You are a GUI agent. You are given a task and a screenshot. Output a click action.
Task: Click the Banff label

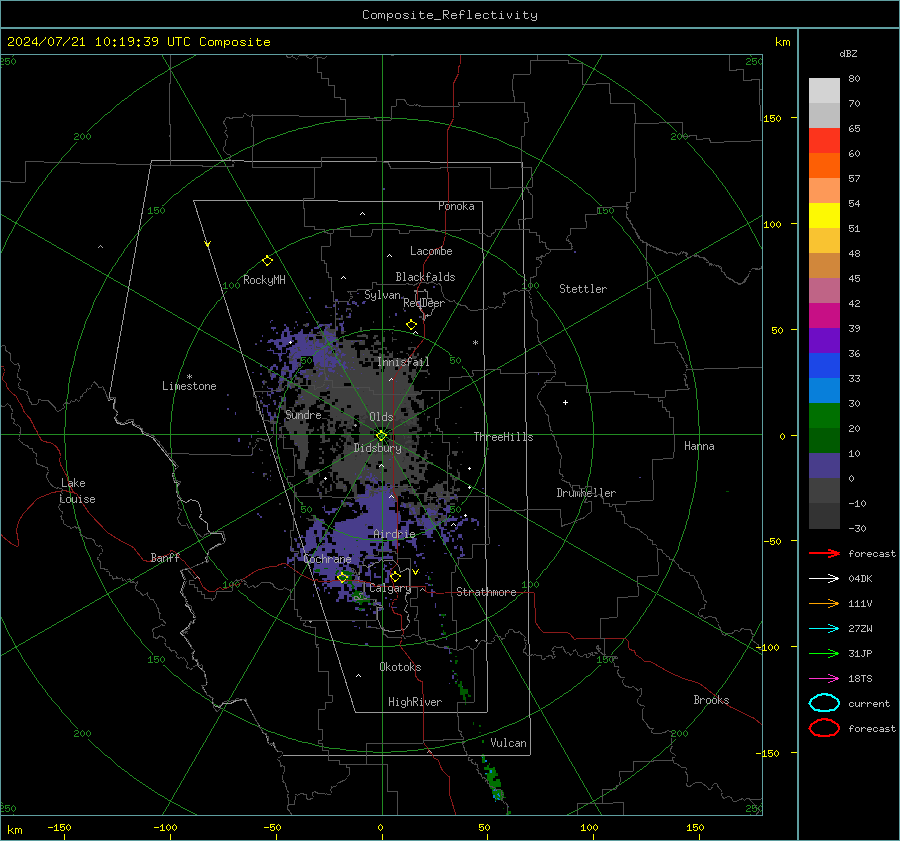pos(165,557)
